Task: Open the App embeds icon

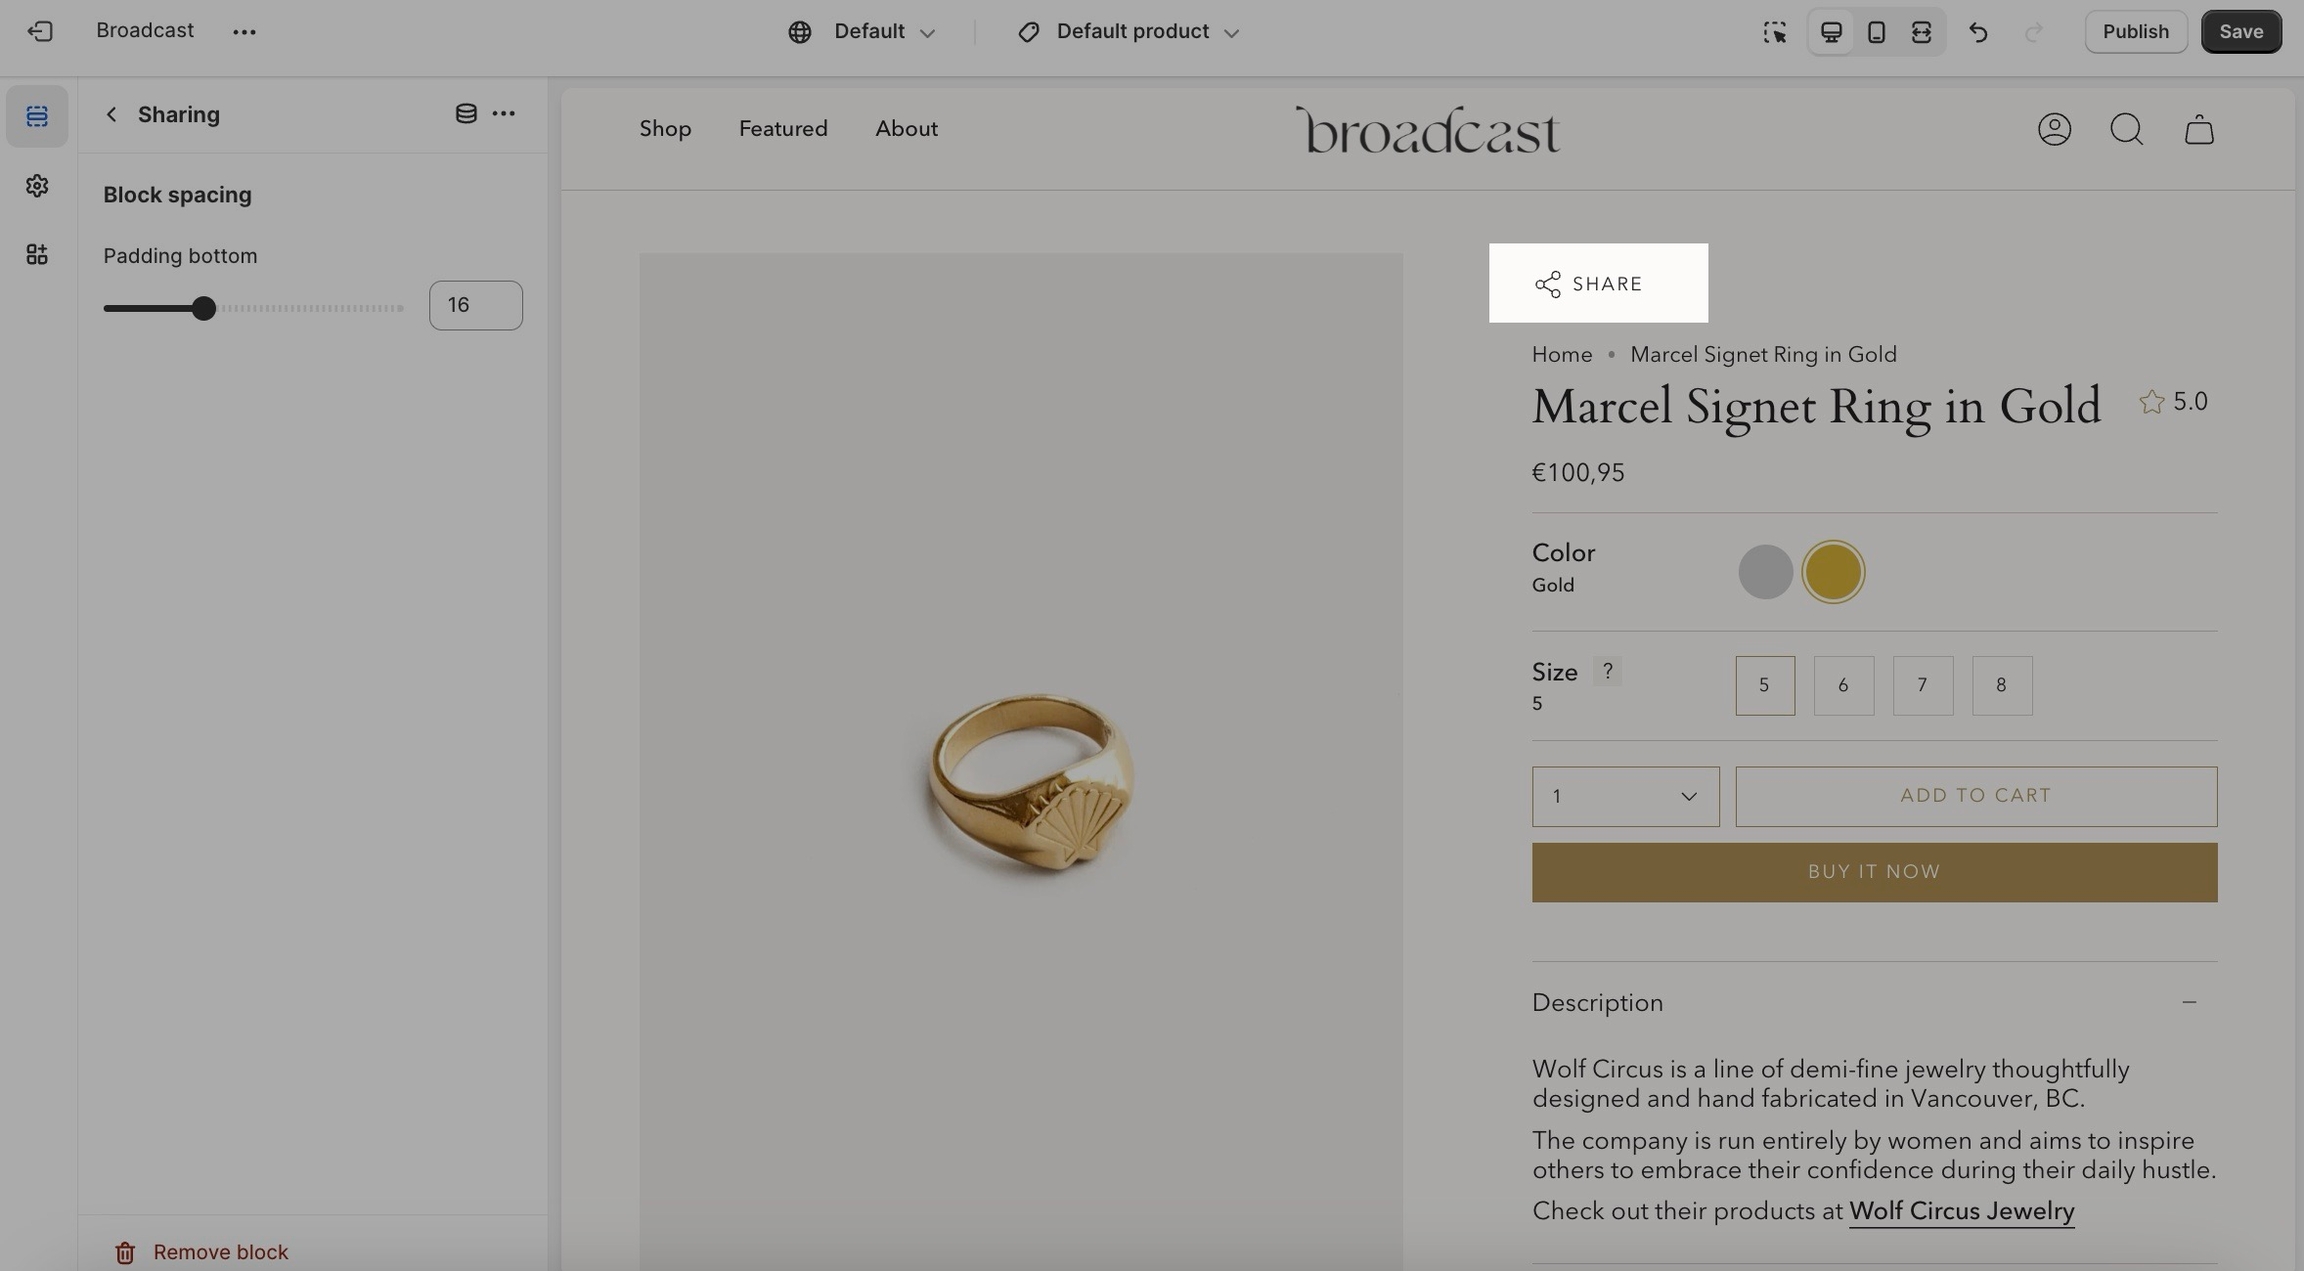Action: point(37,255)
